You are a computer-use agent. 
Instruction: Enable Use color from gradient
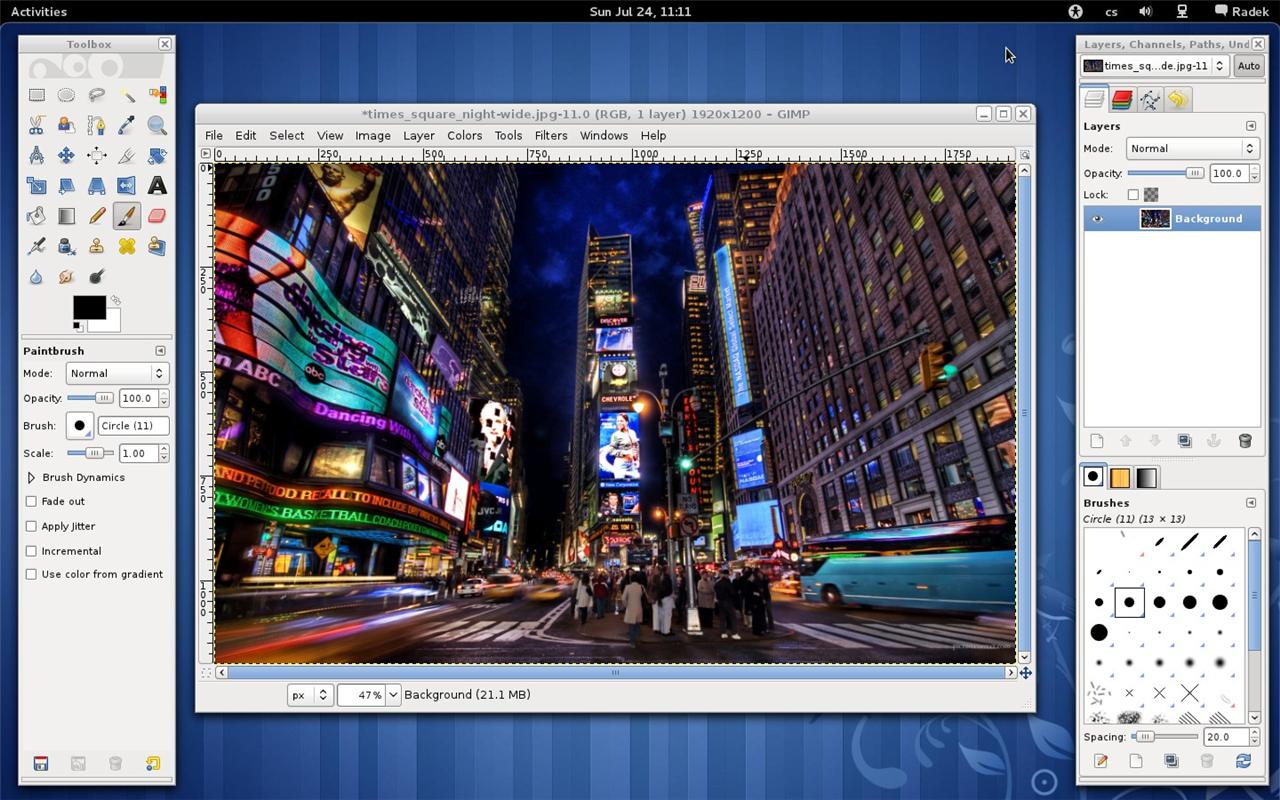tap(31, 574)
